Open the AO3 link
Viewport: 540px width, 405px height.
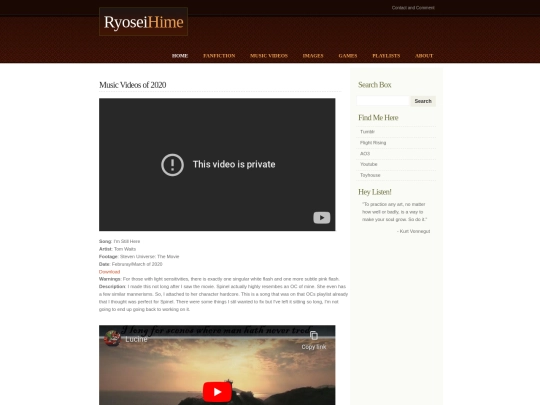[x=365, y=154]
